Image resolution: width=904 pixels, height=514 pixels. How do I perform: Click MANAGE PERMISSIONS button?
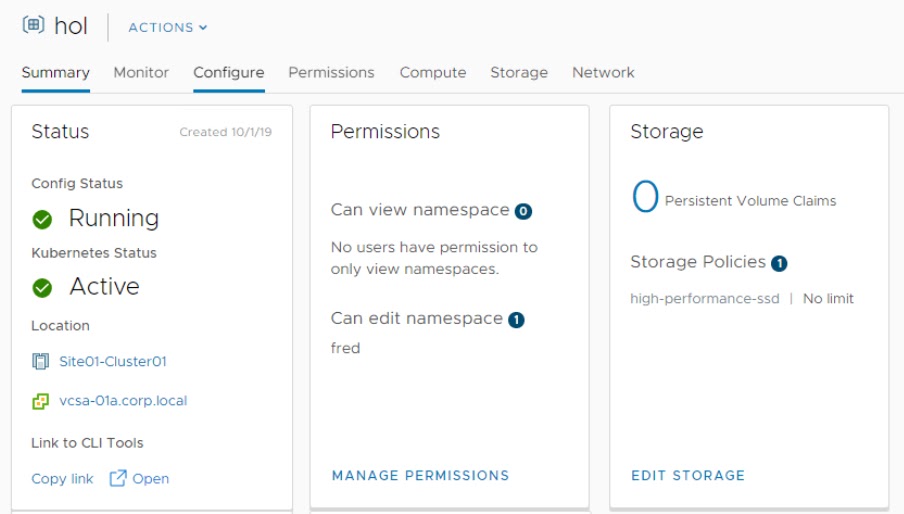click(x=420, y=475)
